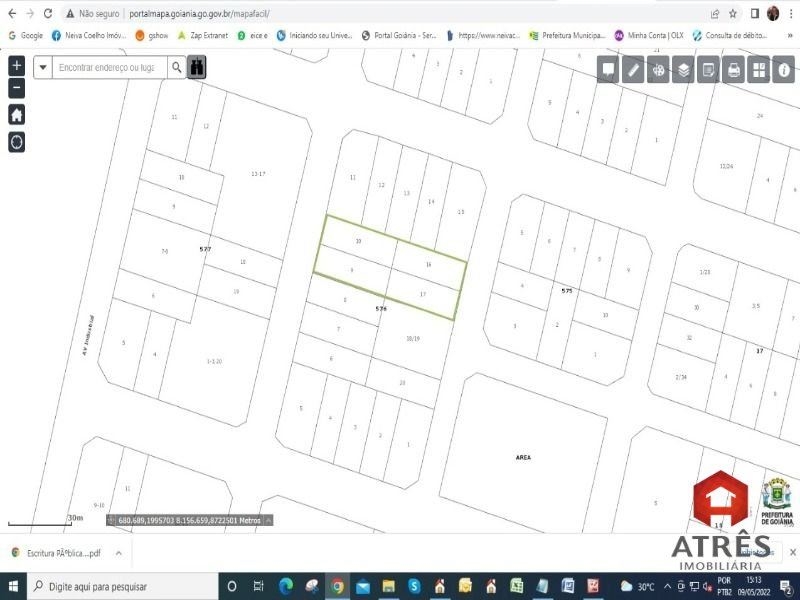Return map to home extent
The height and width of the screenshot is (600, 800).
point(16,114)
